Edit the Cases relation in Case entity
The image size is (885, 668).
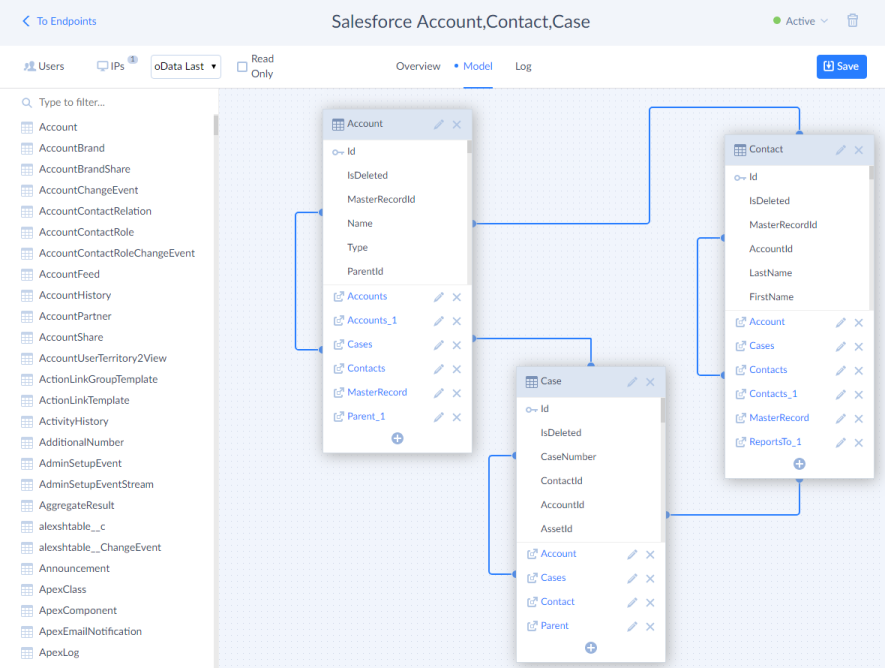[632, 579]
